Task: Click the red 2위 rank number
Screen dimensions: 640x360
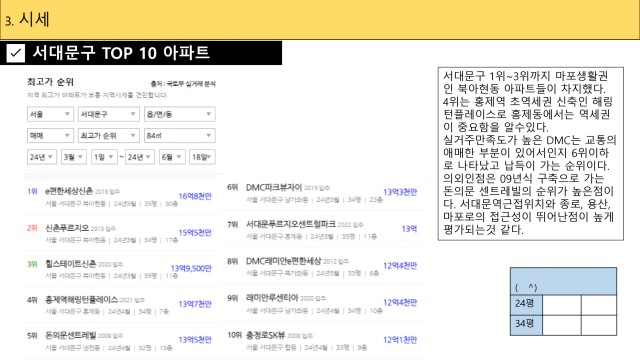Action: [32, 228]
